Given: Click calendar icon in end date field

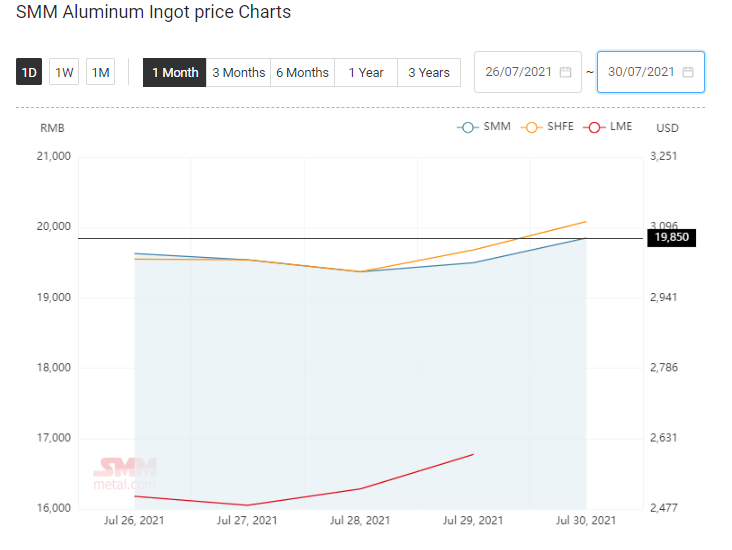Looking at the screenshot, I should pos(688,72).
